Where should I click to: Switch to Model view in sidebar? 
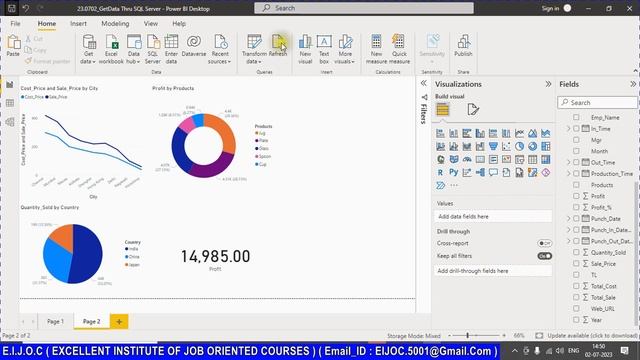(10, 122)
